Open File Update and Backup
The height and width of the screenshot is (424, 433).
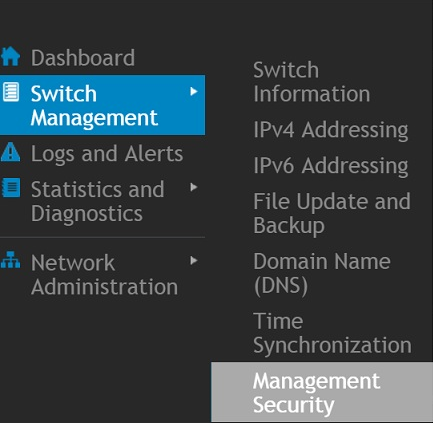(x=332, y=214)
